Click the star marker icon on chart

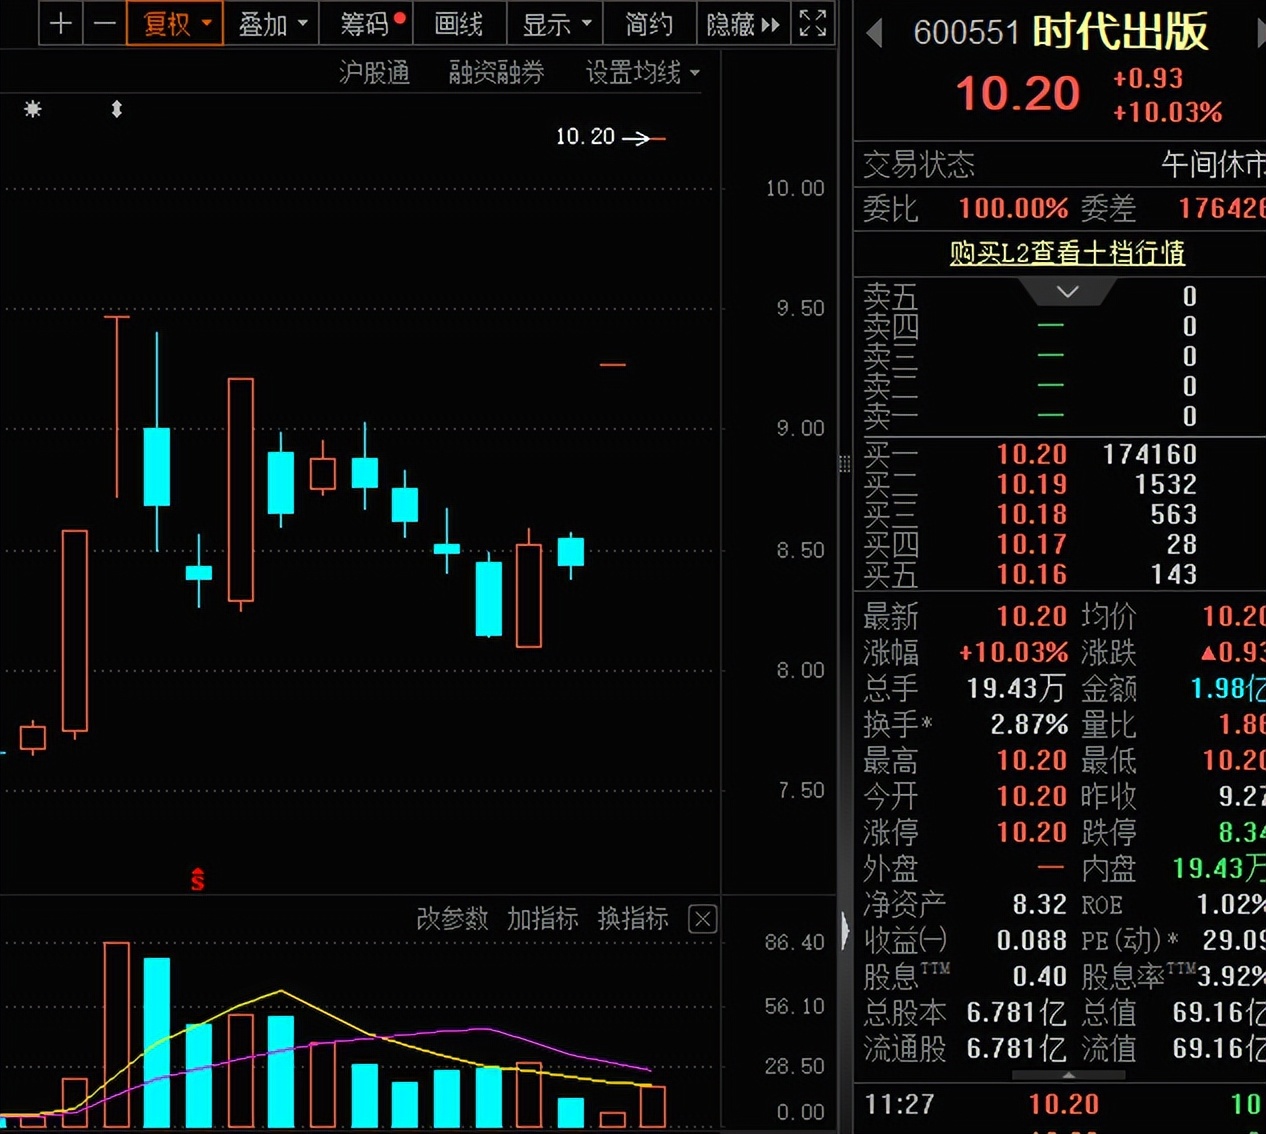(33, 109)
